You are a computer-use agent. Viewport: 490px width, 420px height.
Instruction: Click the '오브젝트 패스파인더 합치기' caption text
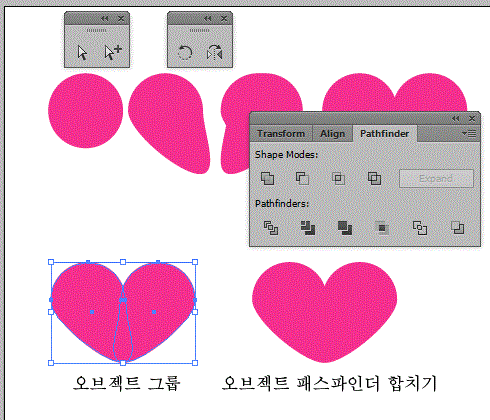tap(329, 383)
